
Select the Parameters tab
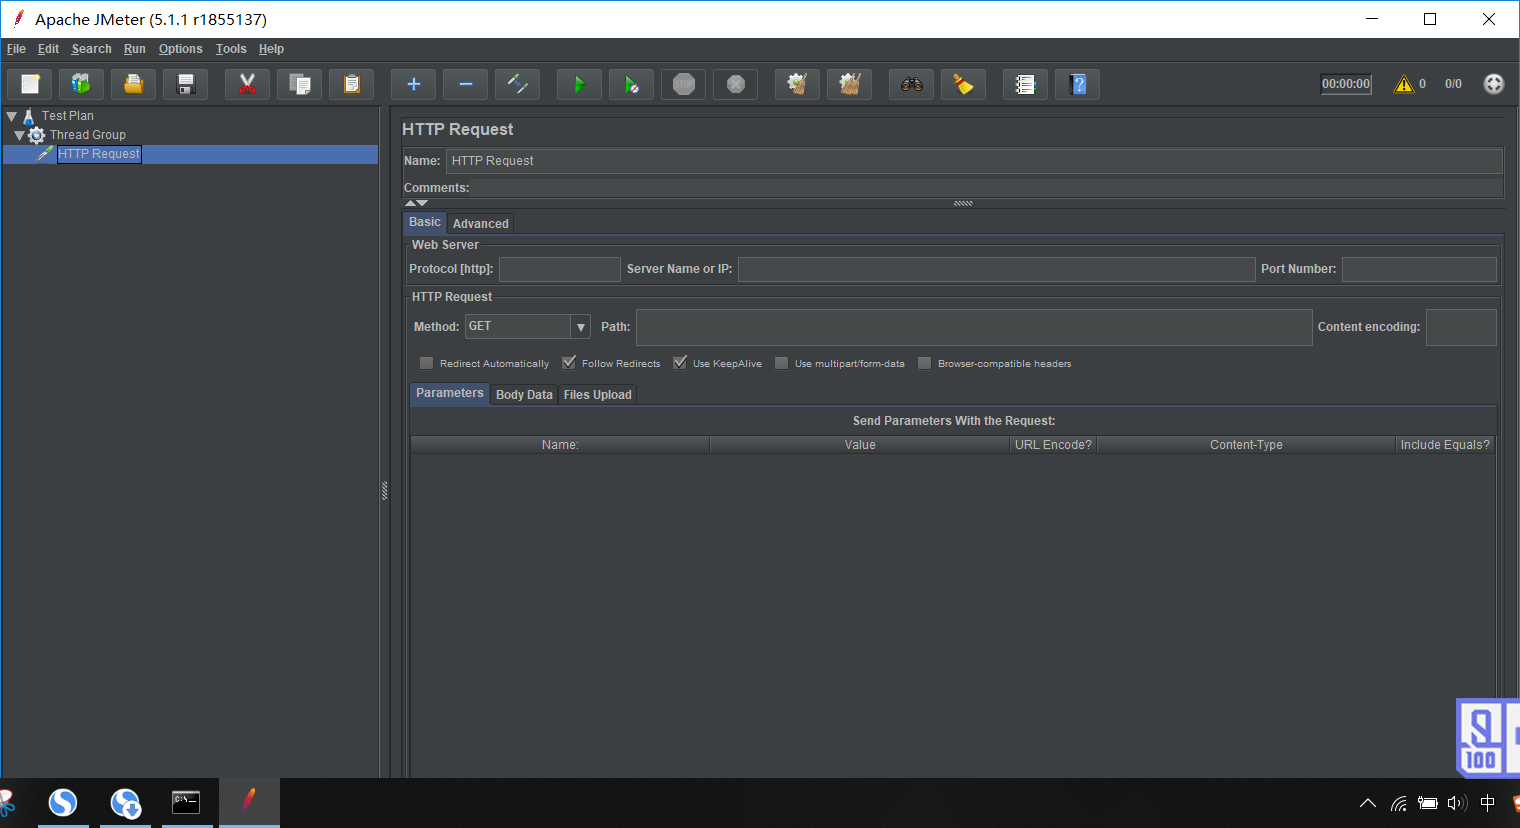pyautogui.click(x=449, y=393)
